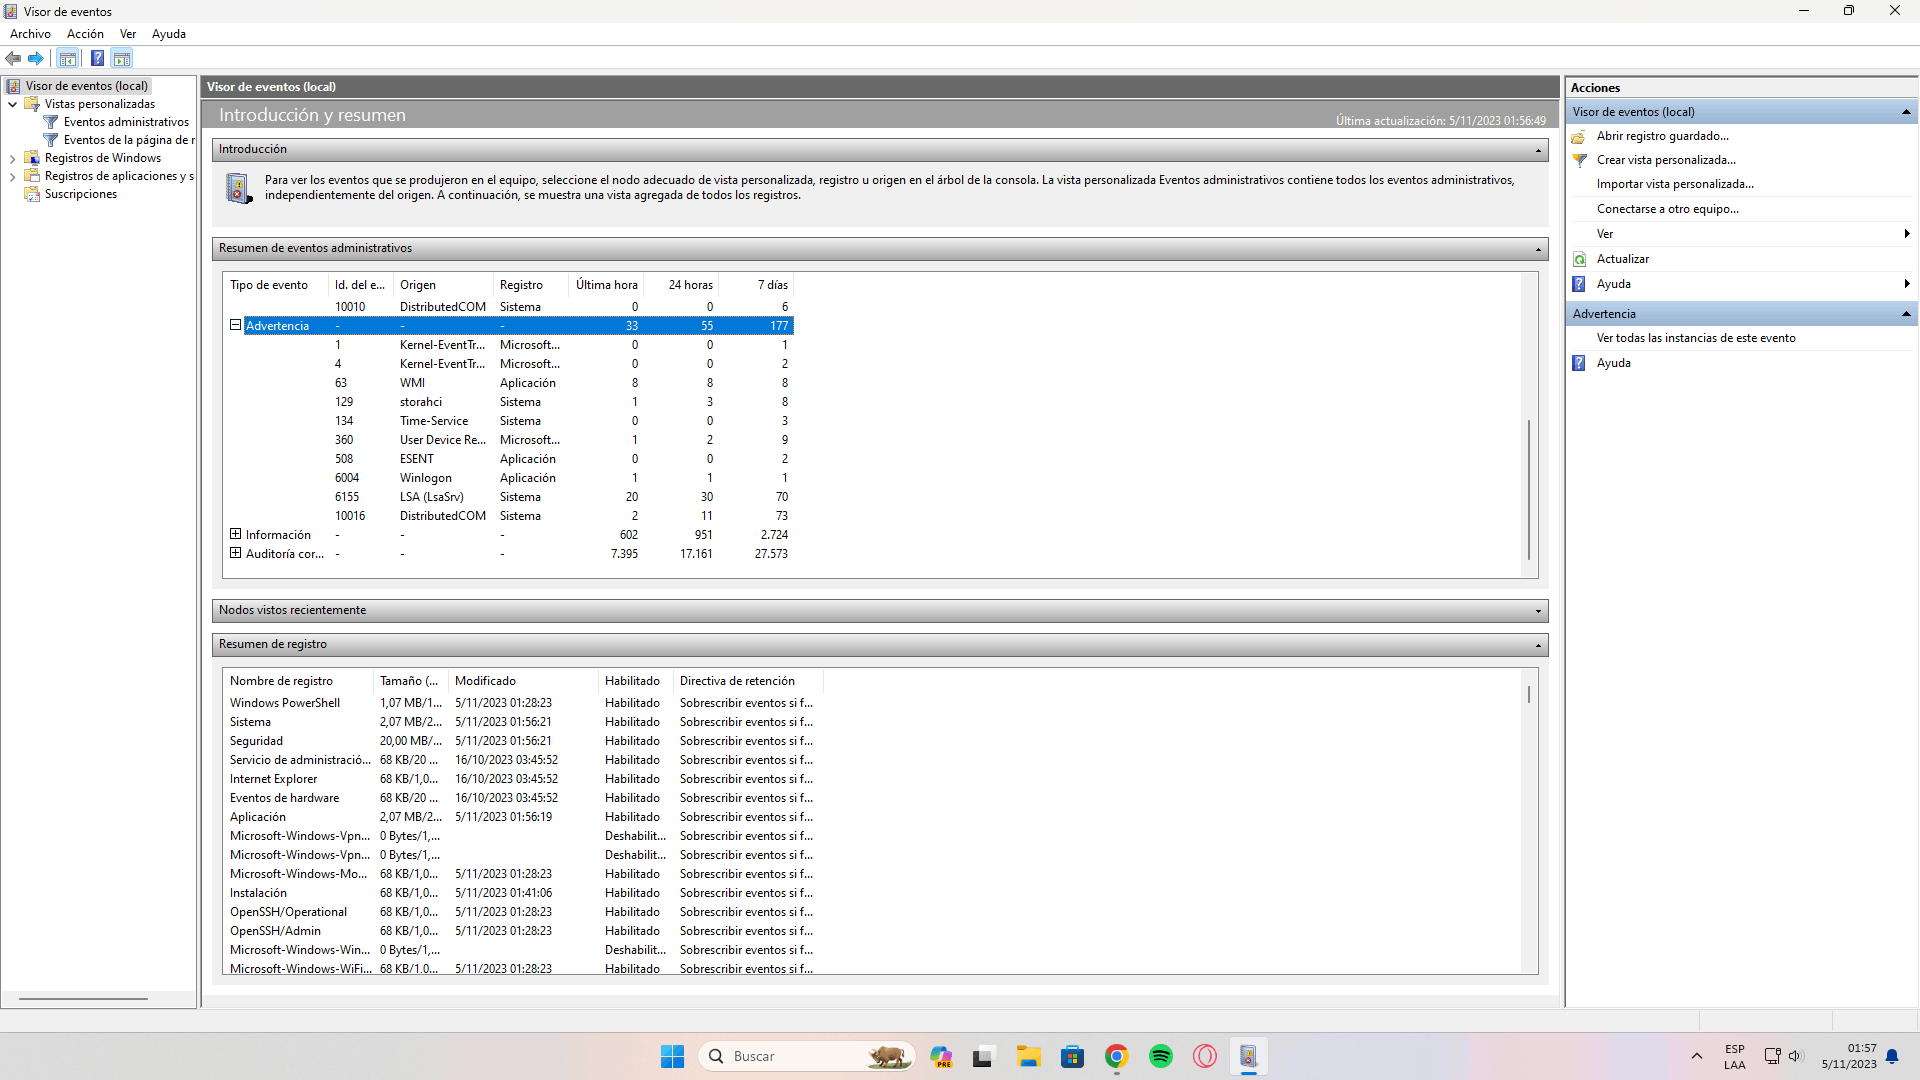Click Conectarse a otro equipo action
Image resolution: width=1920 pixels, height=1080 pixels.
coord(1667,209)
